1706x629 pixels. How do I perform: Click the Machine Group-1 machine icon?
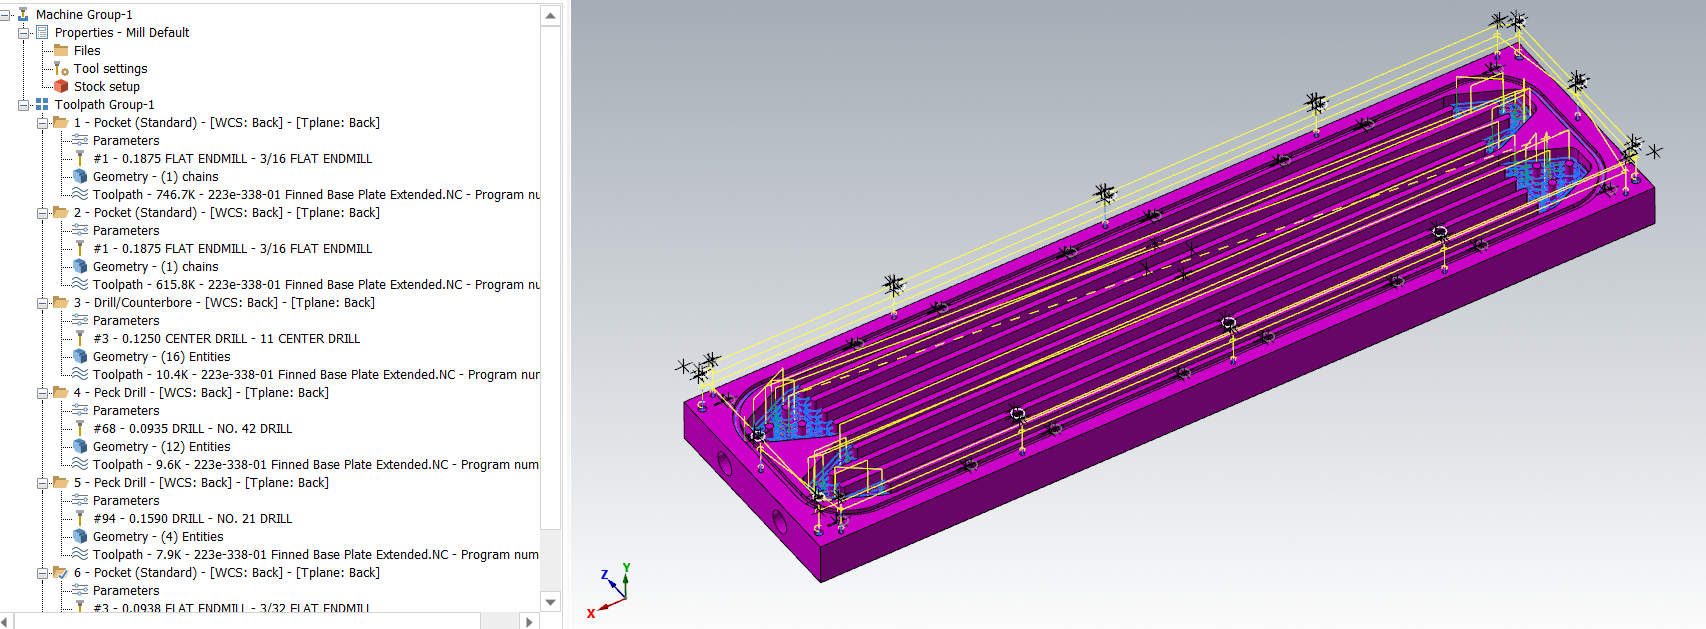23,15
